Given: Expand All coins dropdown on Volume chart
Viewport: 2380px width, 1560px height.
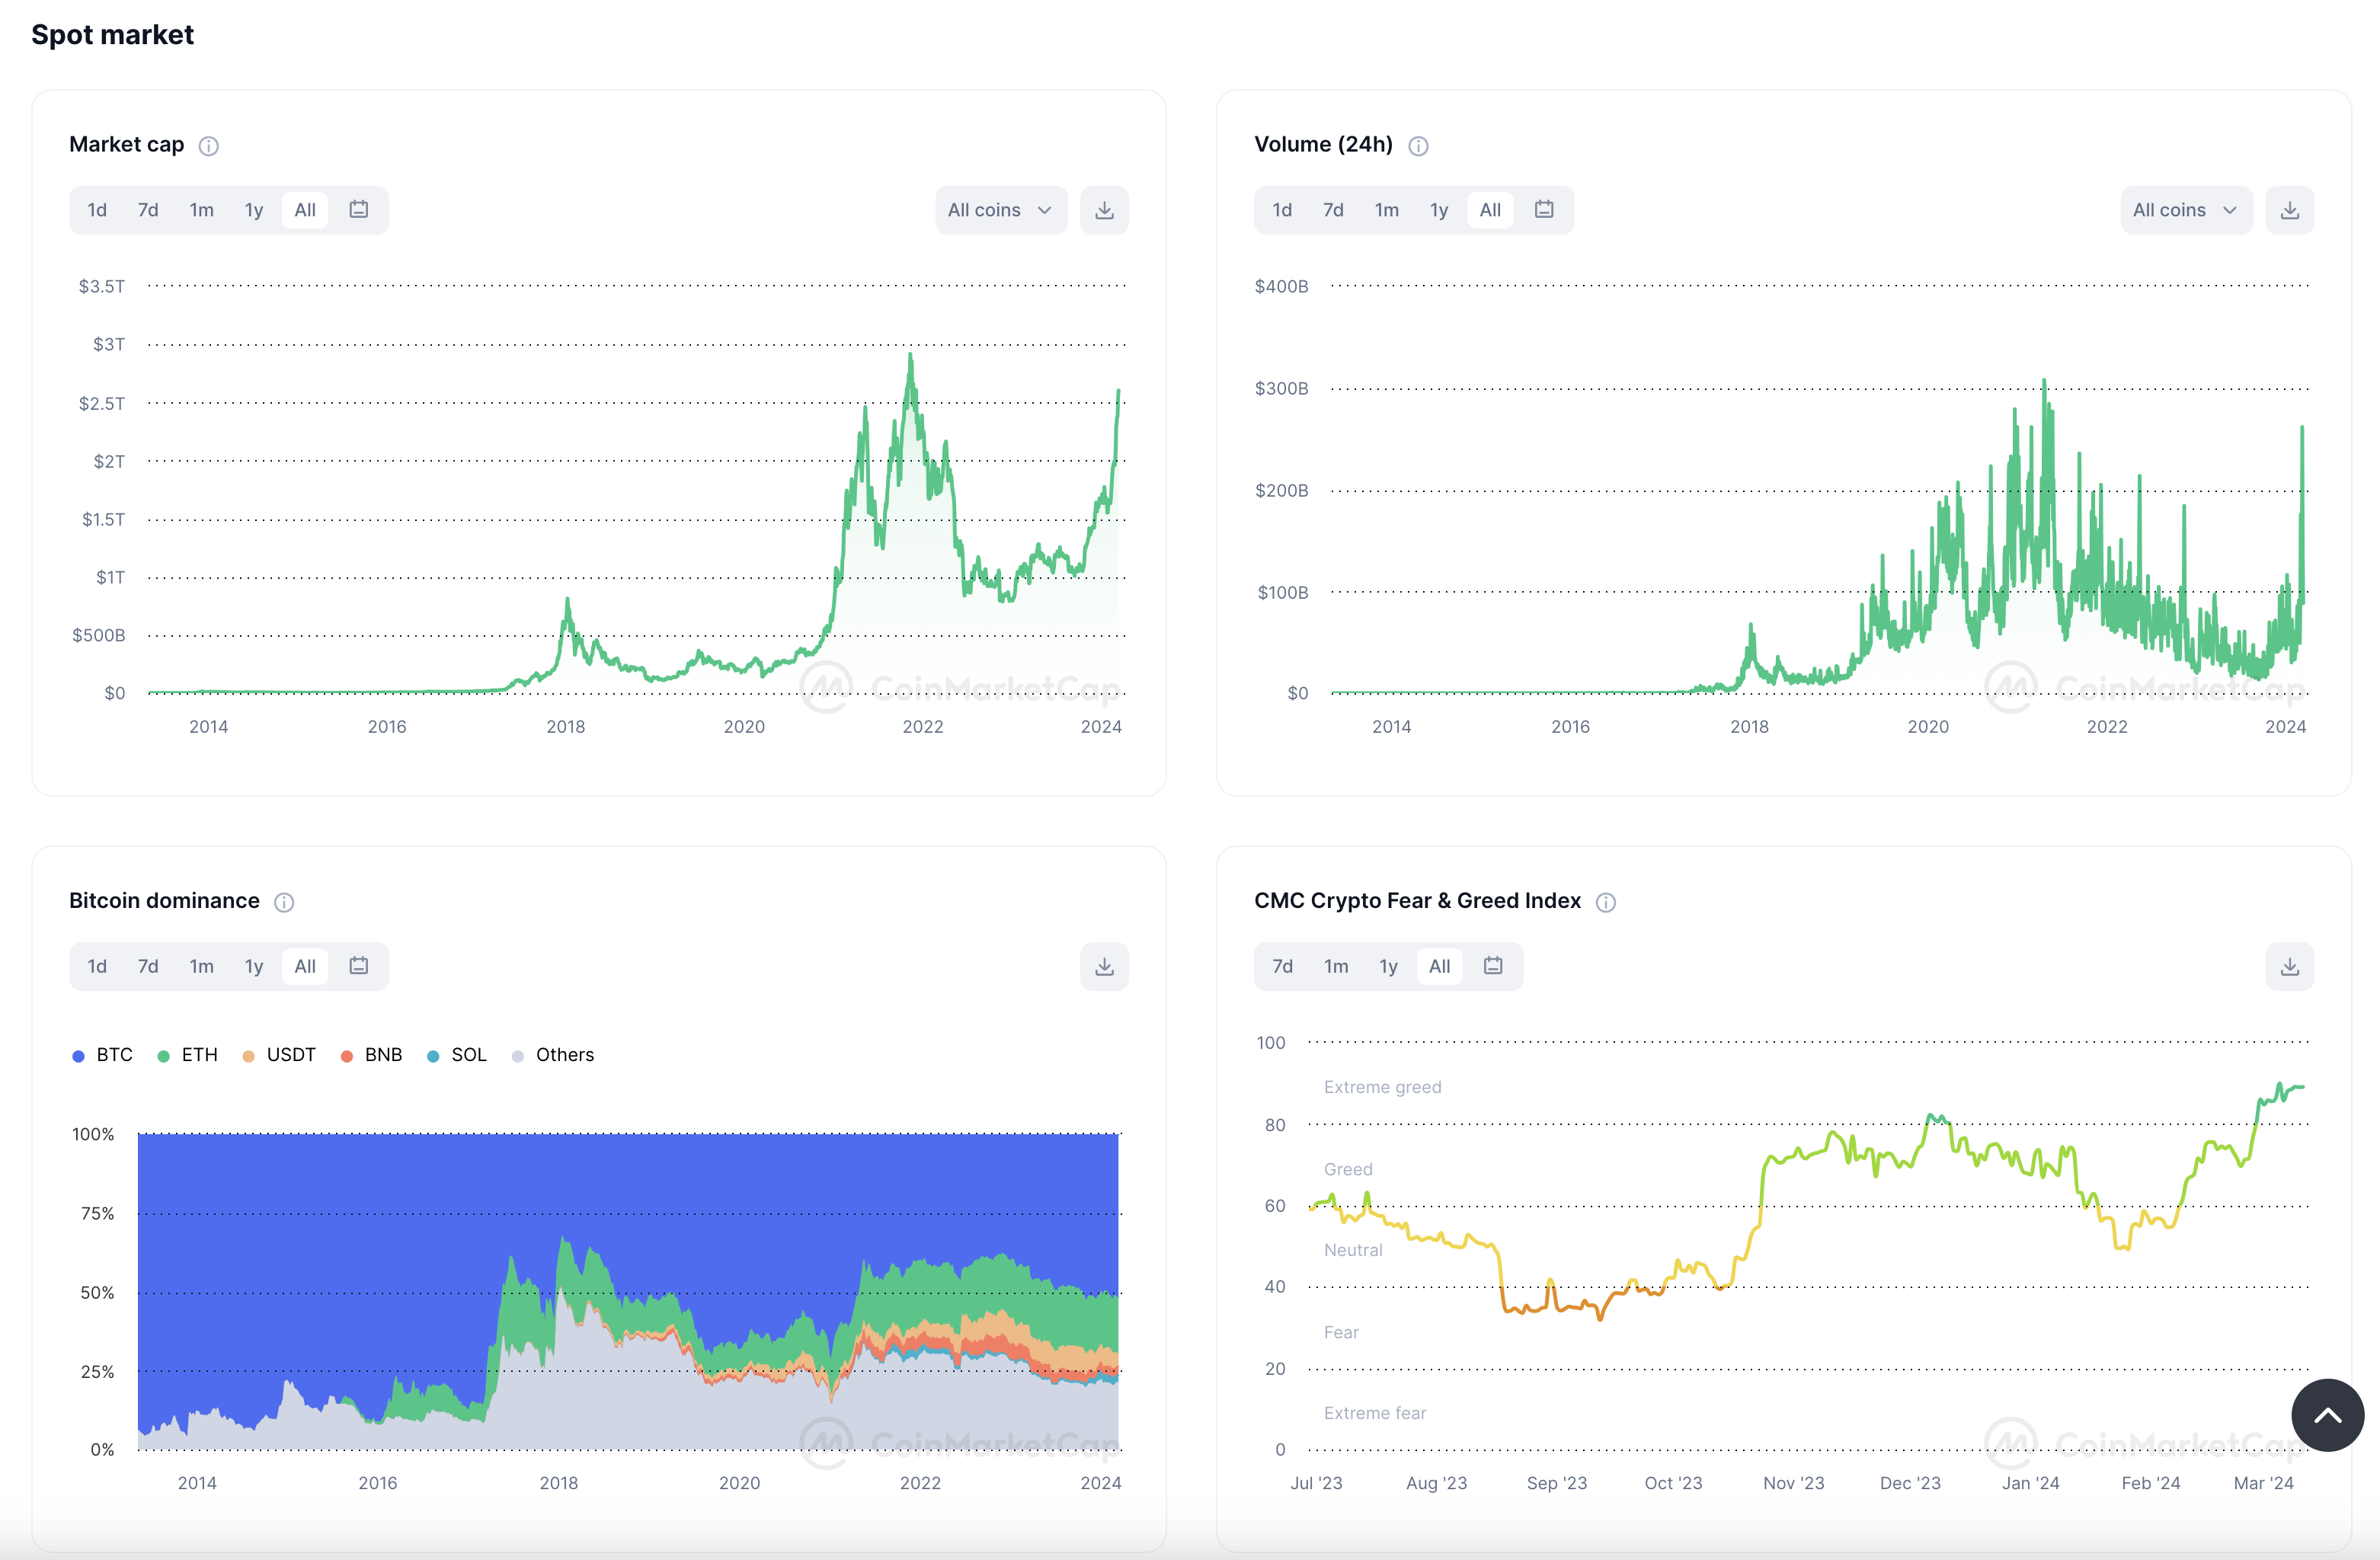Looking at the screenshot, I should pyautogui.click(x=2185, y=210).
